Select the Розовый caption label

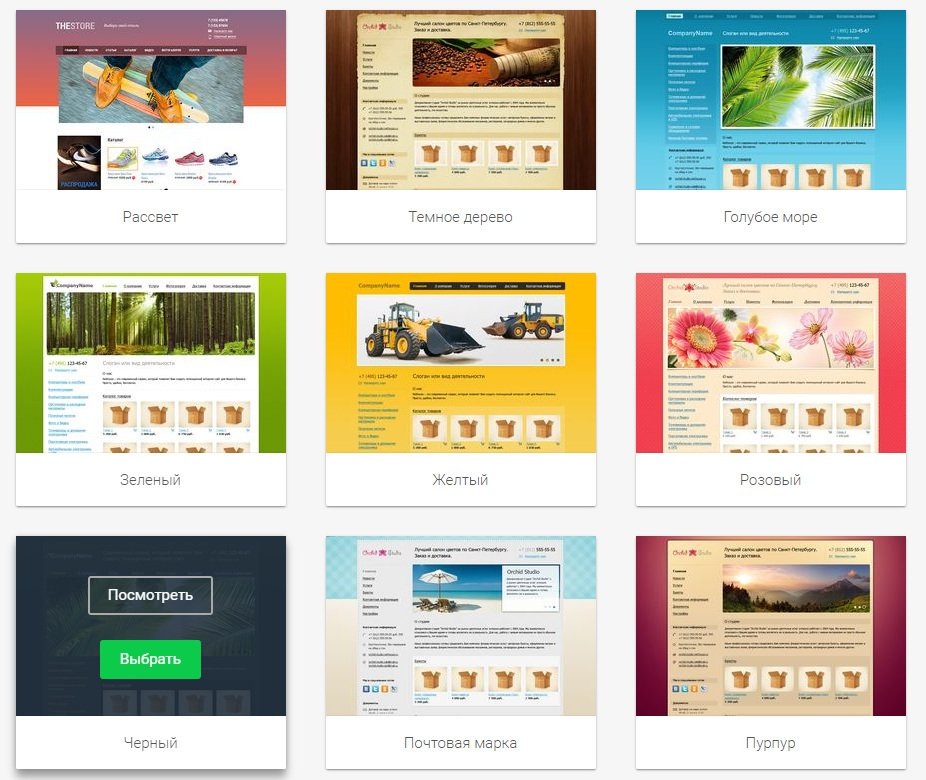coord(771,479)
